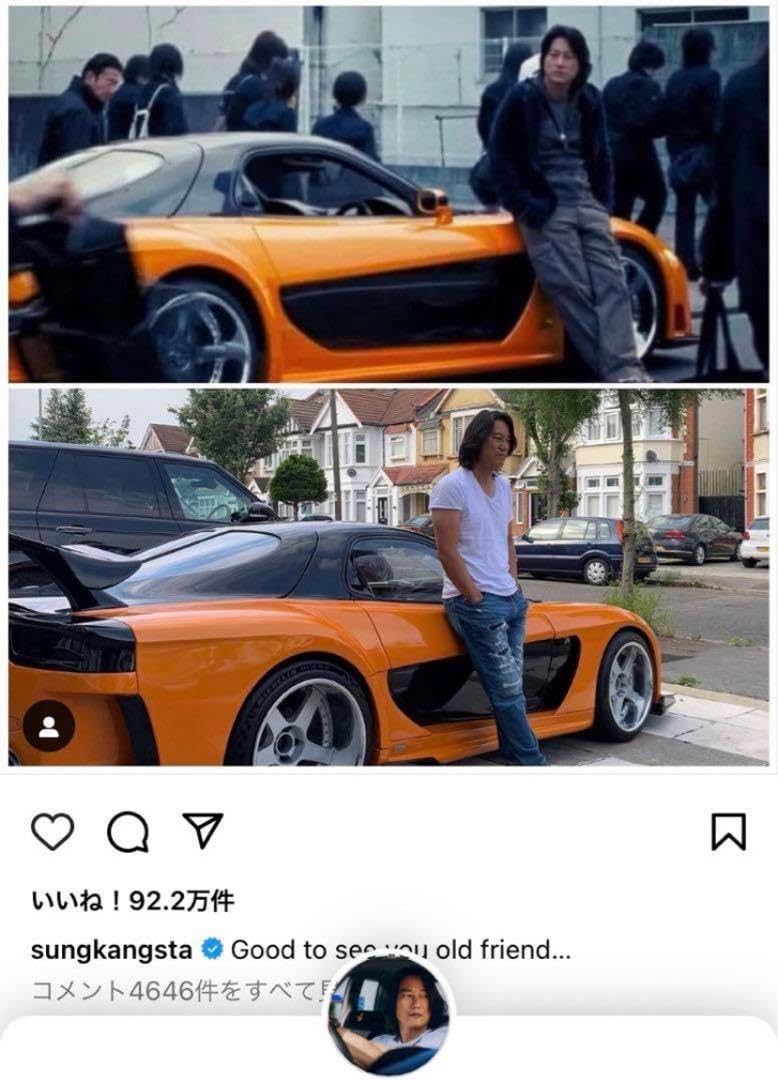Tap the white bottom sheet panel
The height and width of the screenshot is (1080, 778).
click(389, 1048)
